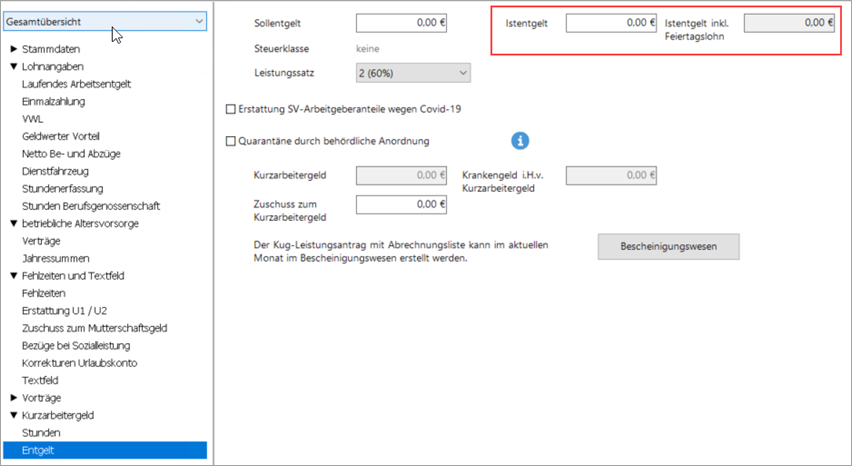Open the VWL tree entry
The height and width of the screenshot is (466, 852).
tap(33, 118)
